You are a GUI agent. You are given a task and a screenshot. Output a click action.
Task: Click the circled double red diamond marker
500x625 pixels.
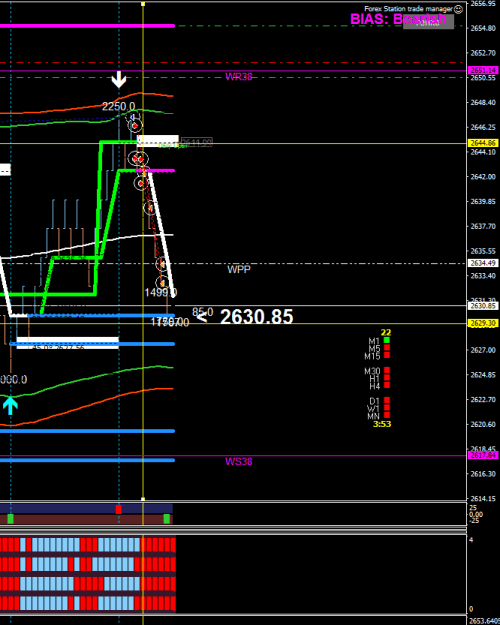click(x=138, y=159)
